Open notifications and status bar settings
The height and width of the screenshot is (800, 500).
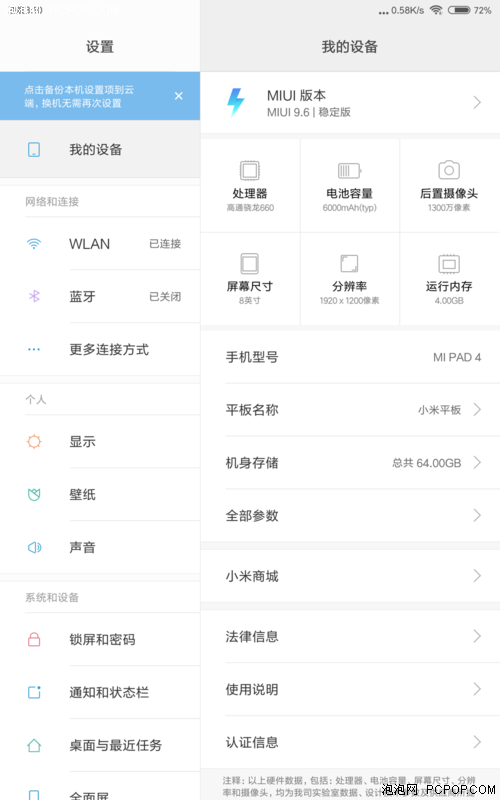point(100,692)
